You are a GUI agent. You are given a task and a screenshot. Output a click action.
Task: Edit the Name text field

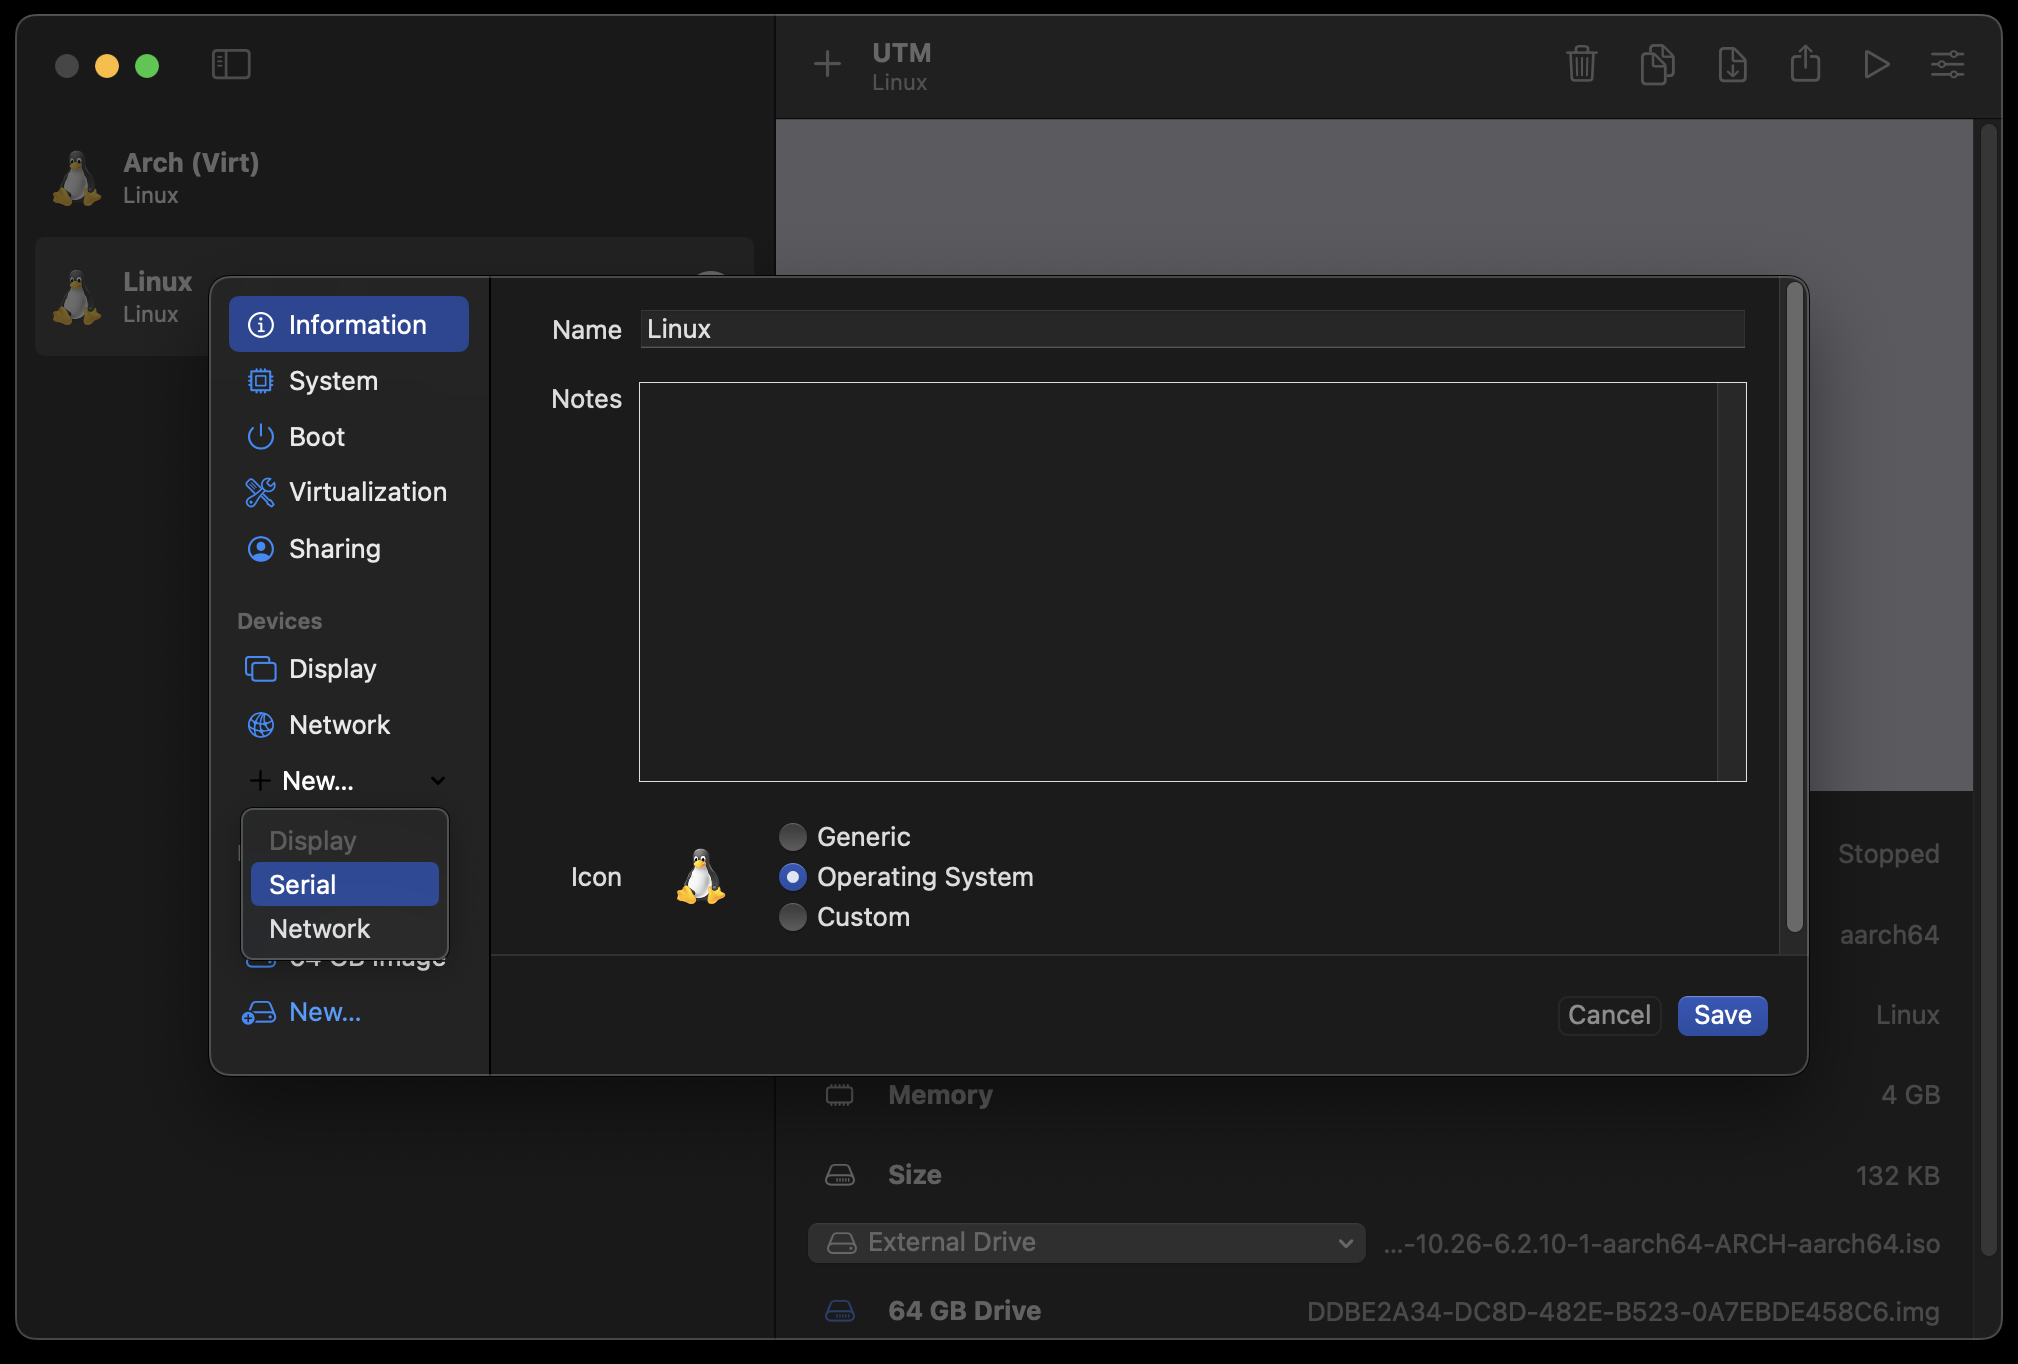(x=1192, y=329)
